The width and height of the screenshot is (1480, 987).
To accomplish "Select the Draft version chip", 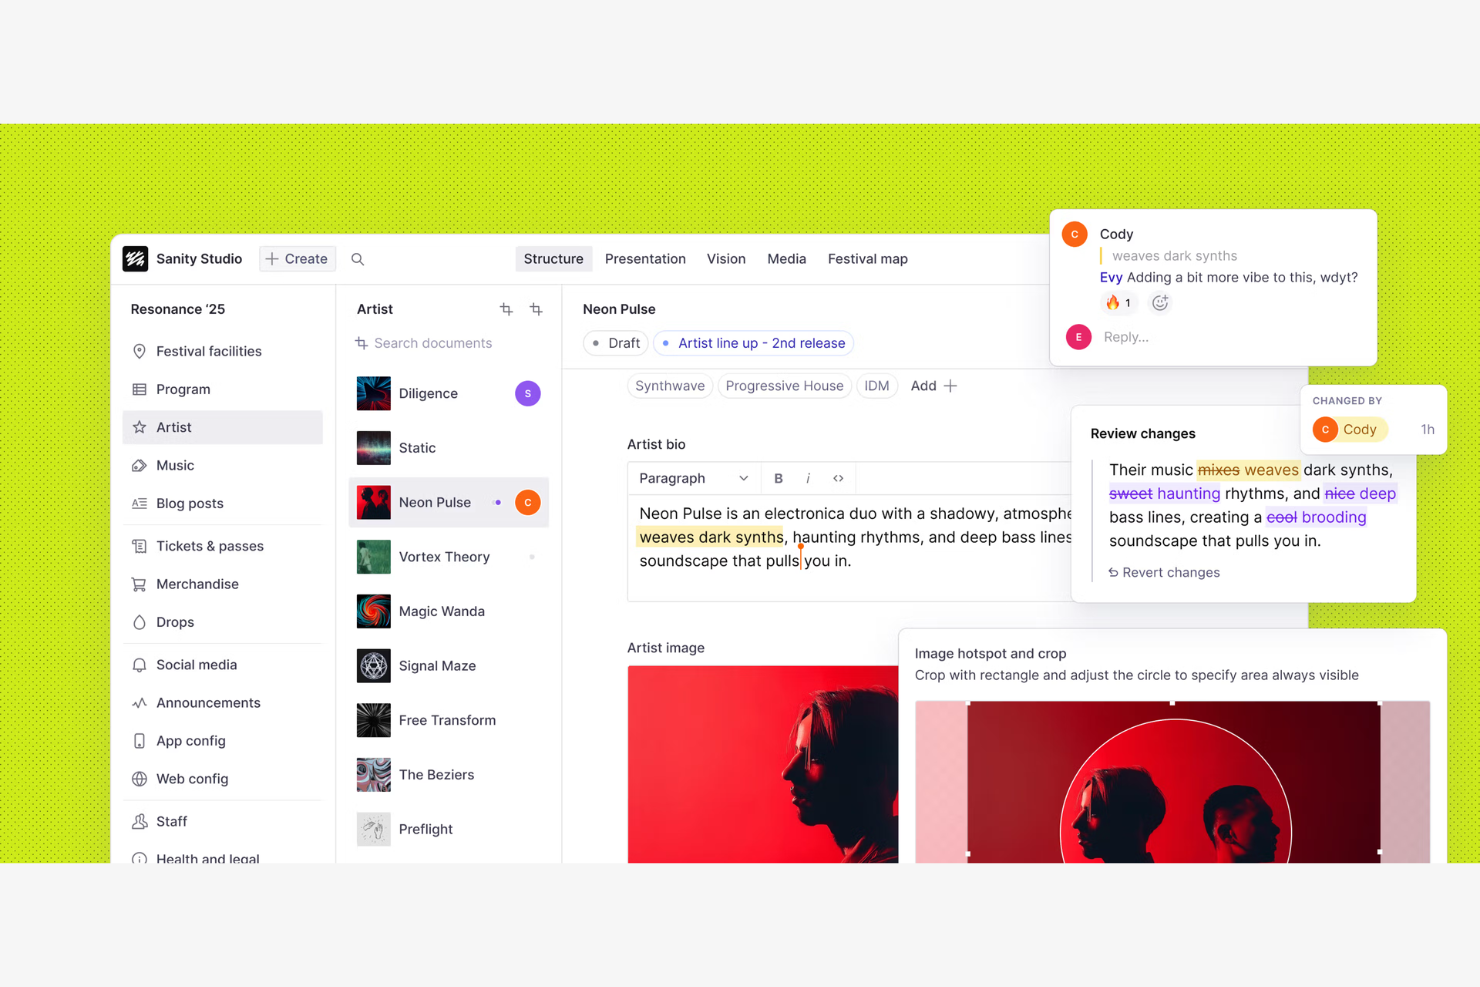I will click(x=615, y=343).
